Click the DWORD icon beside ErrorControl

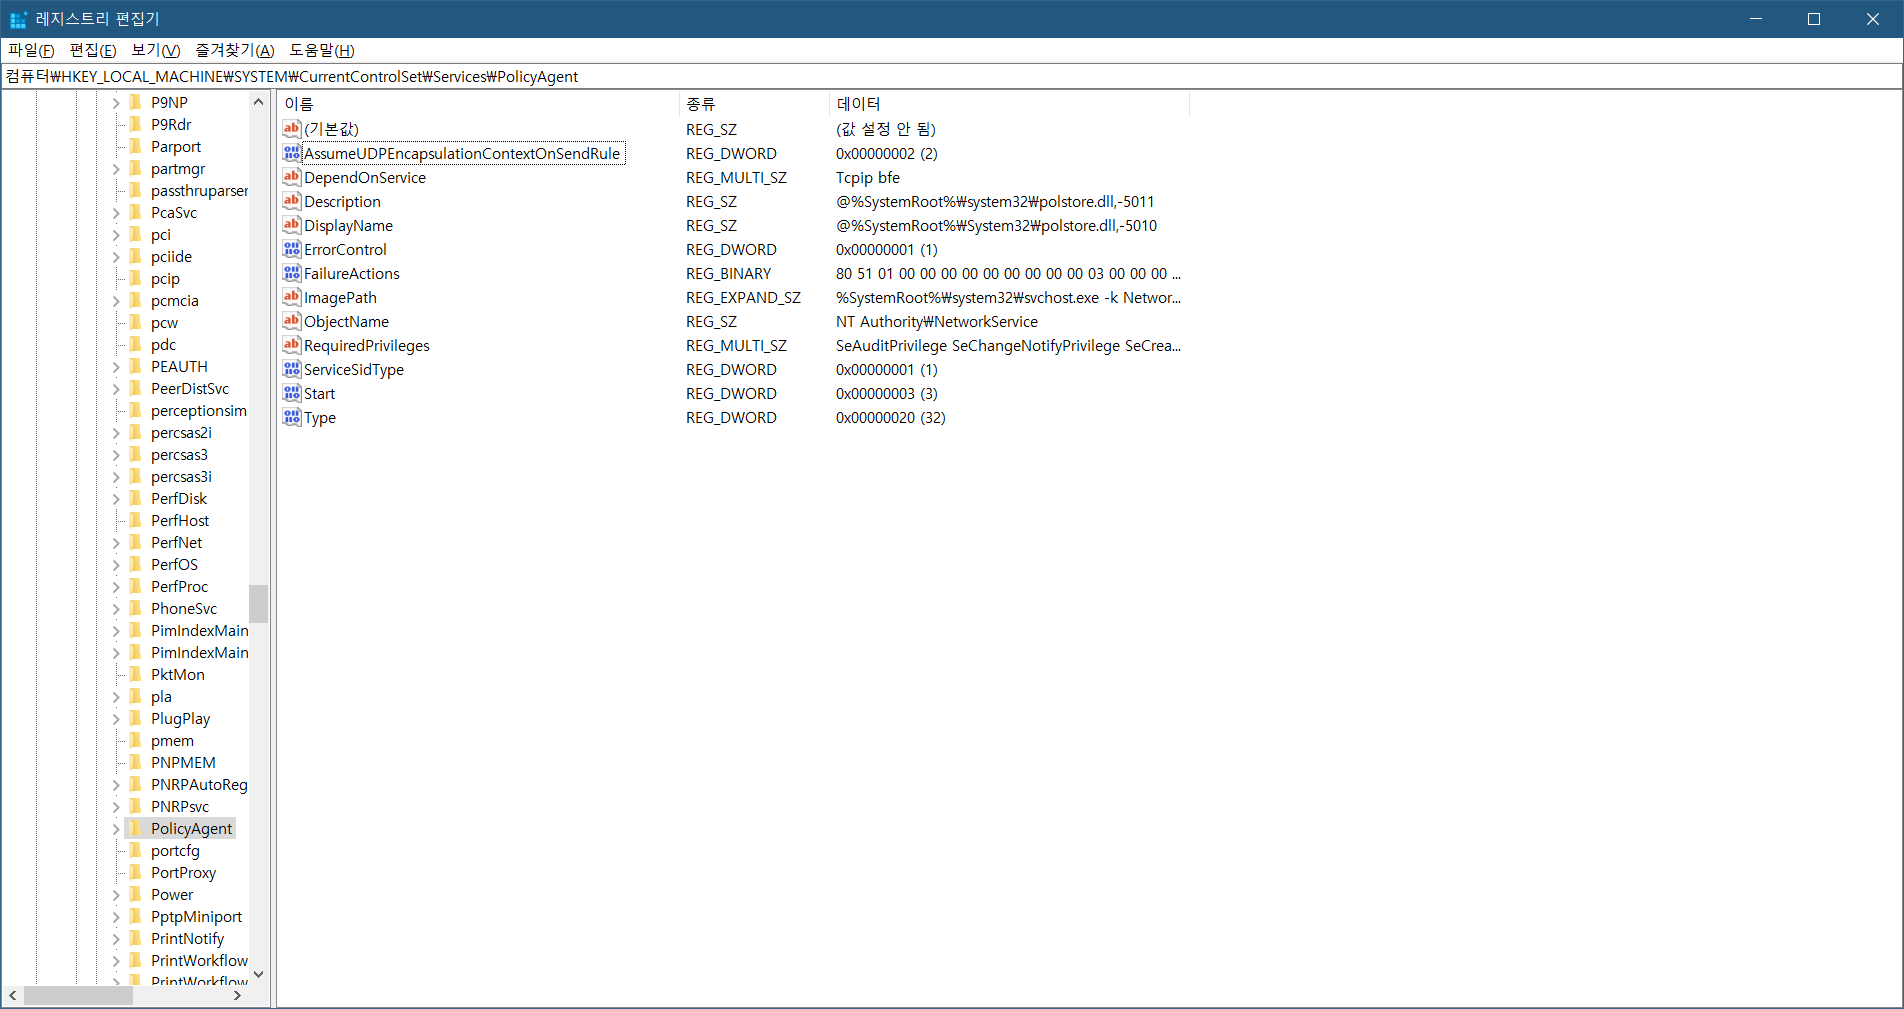click(x=291, y=249)
